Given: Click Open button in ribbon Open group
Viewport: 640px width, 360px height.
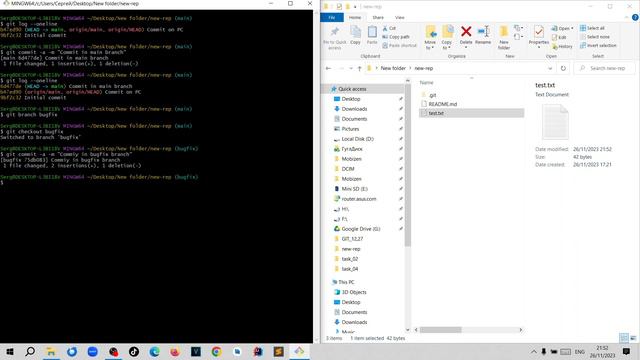Looking at the screenshot, I should click(x=562, y=28).
